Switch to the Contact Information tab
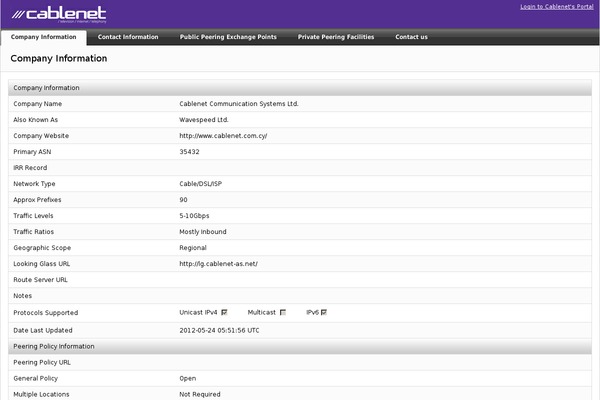 point(128,37)
